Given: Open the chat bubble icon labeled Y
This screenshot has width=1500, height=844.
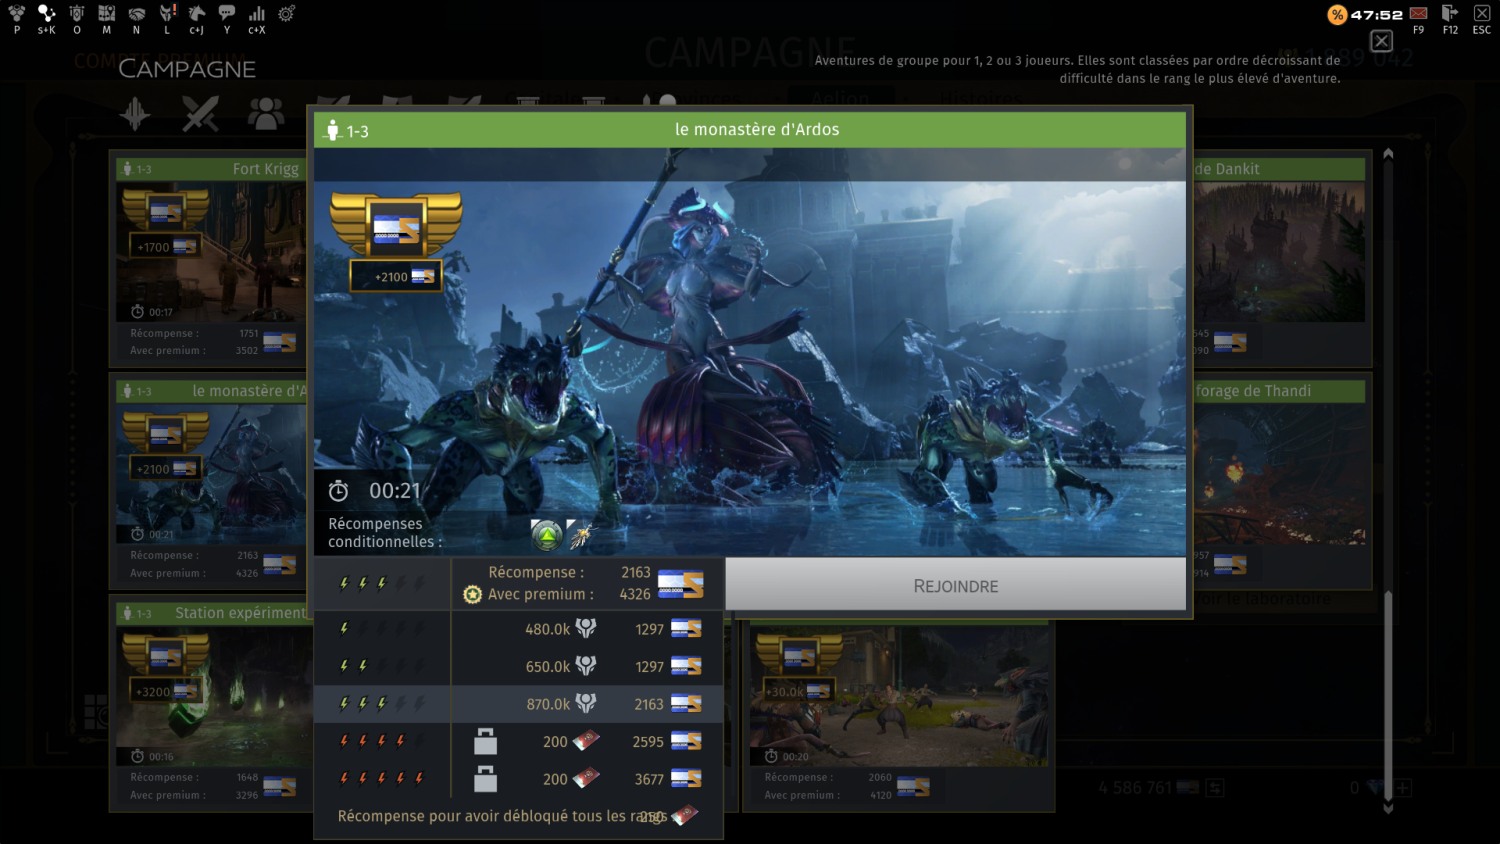Looking at the screenshot, I should point(227,14).
